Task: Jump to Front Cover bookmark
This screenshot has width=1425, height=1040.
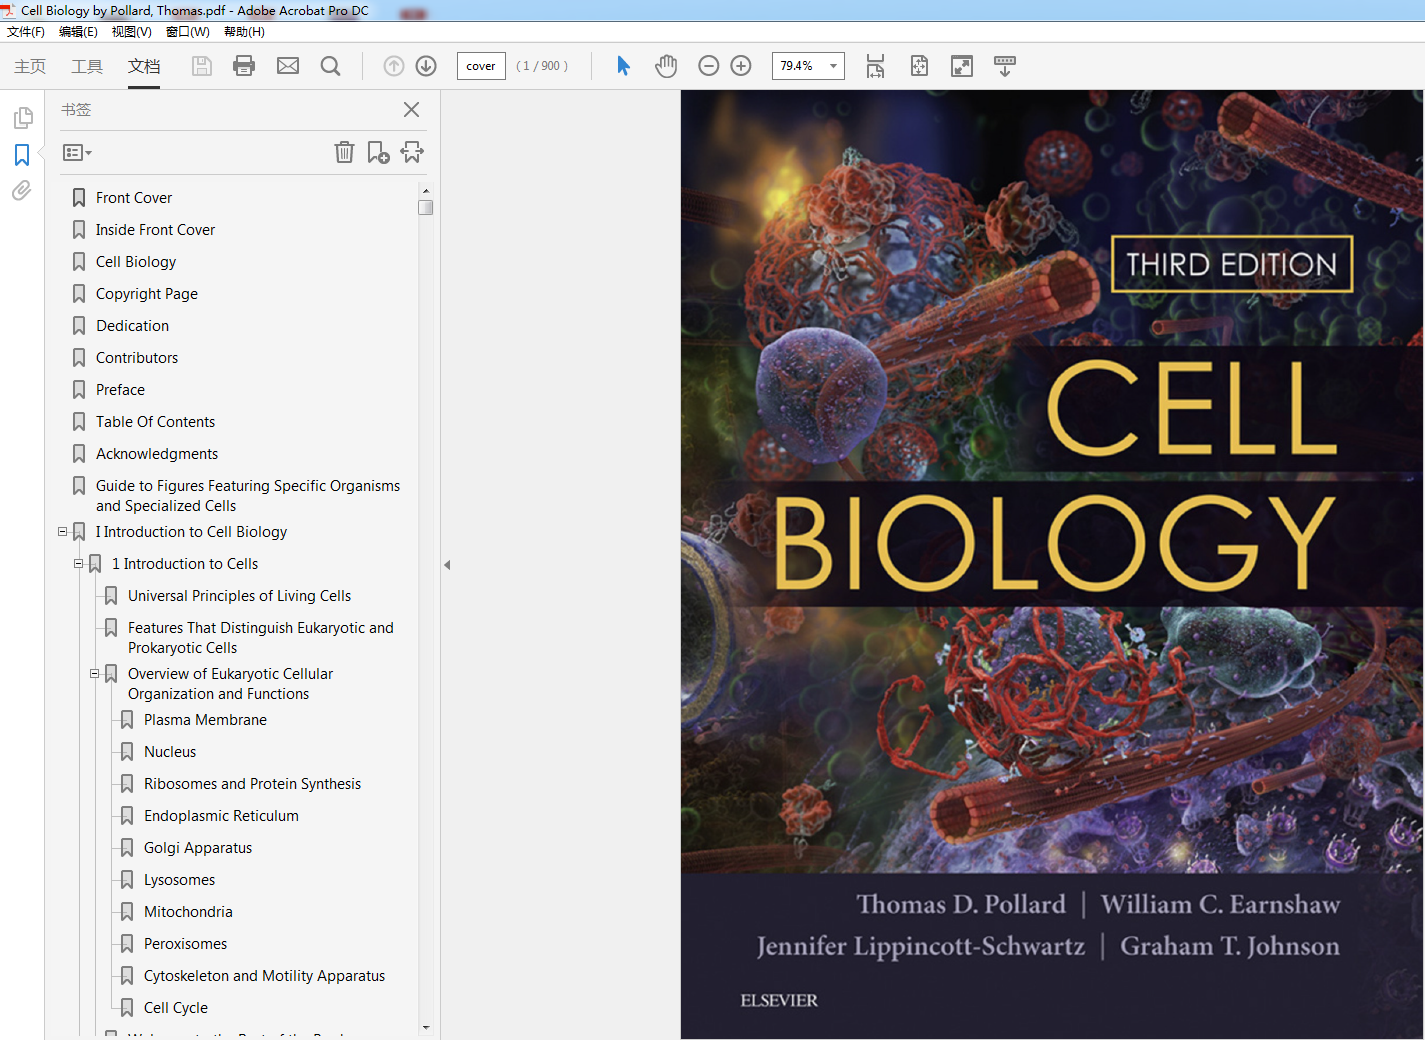Action: point(134,198)
